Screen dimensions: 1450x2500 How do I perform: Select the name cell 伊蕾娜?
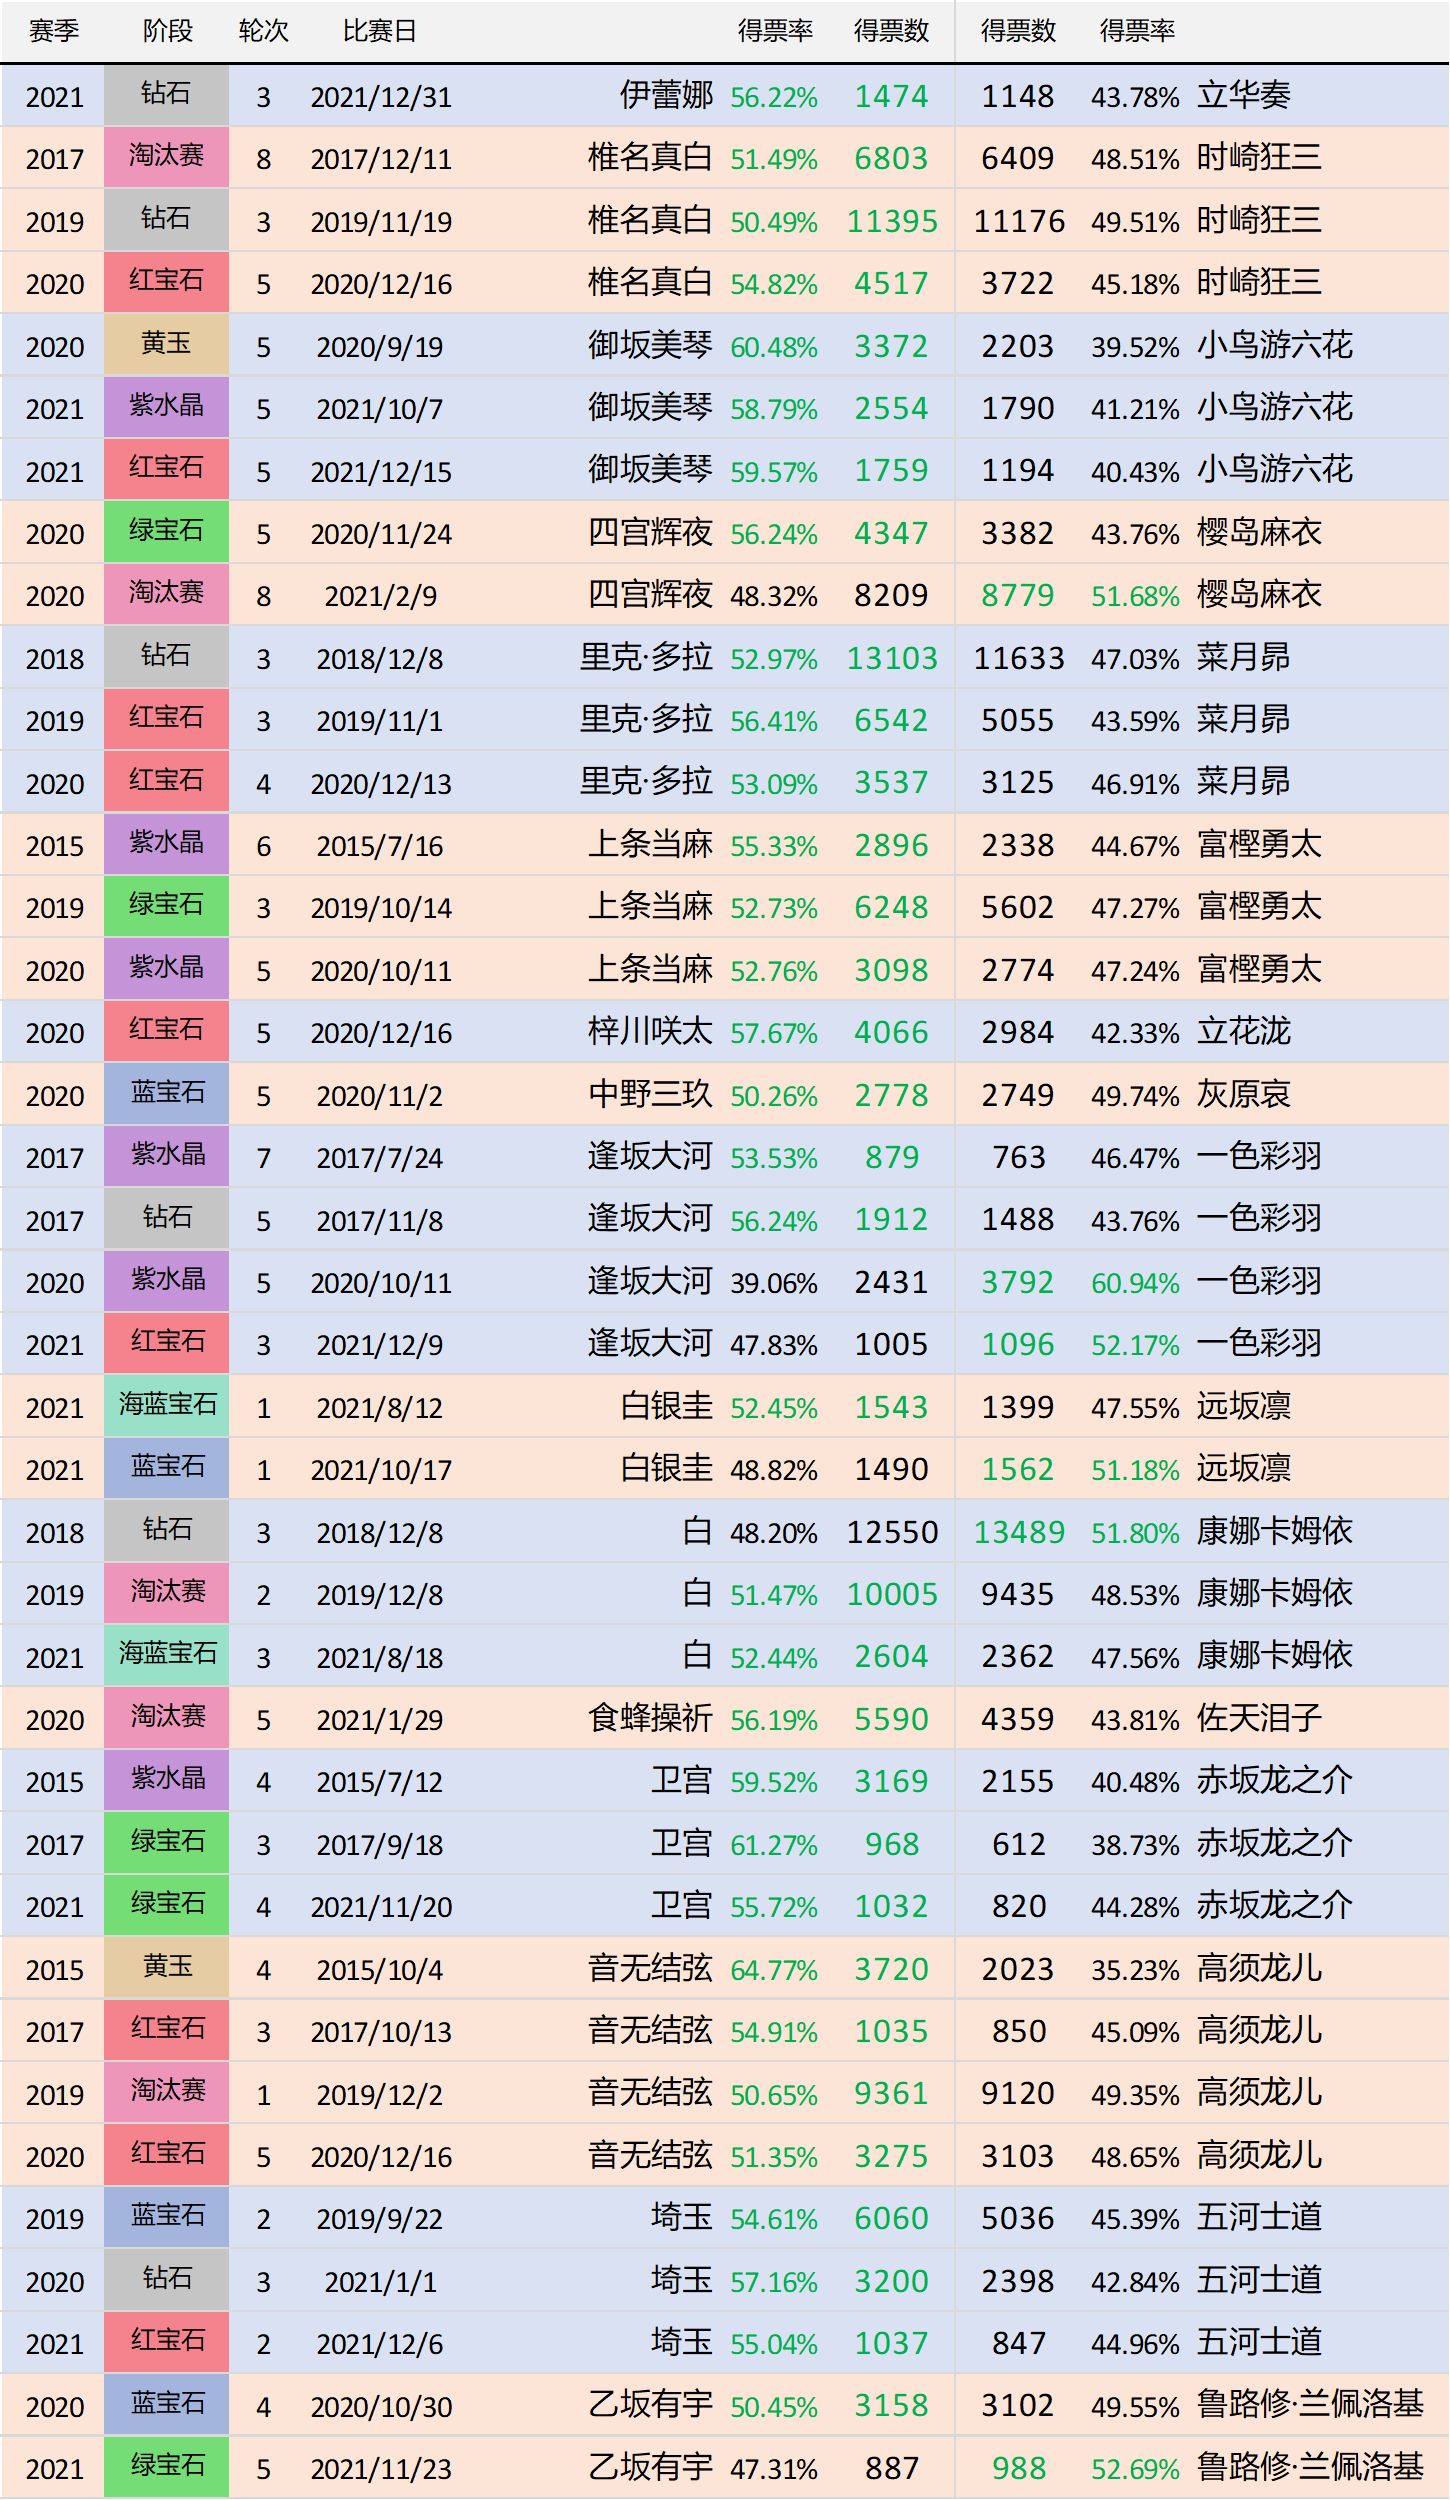point(666,96)
